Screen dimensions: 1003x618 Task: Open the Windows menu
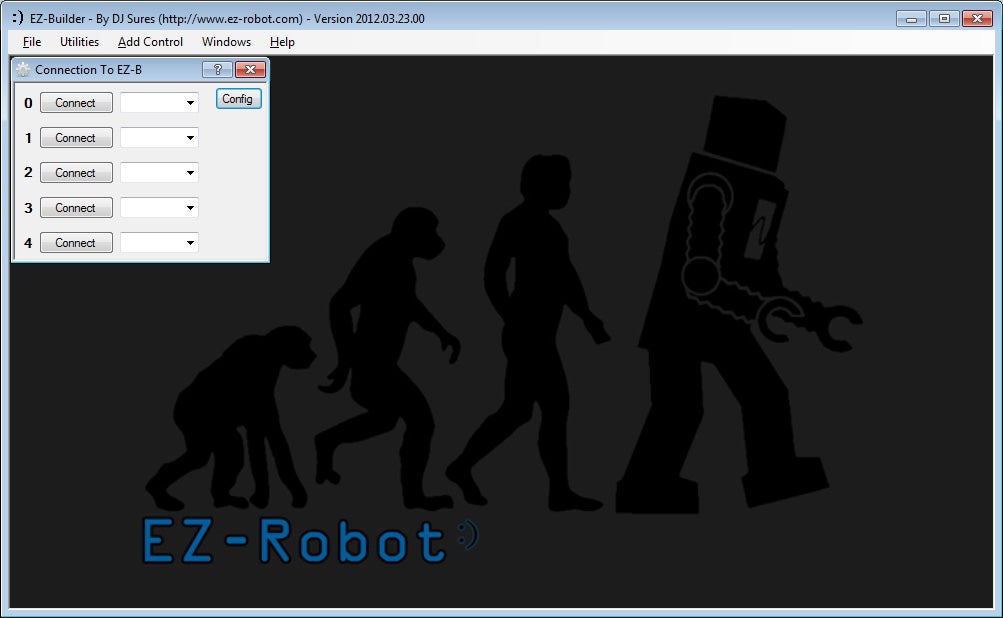click(x=226, y=42)
